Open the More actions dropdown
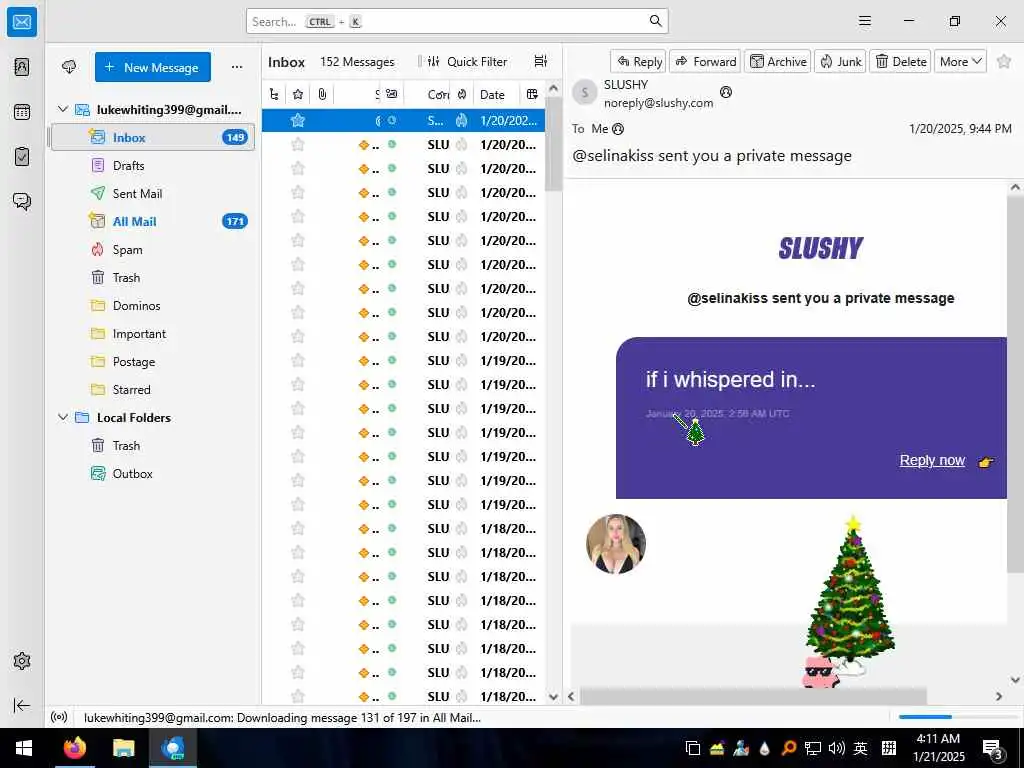 point(960,61)
